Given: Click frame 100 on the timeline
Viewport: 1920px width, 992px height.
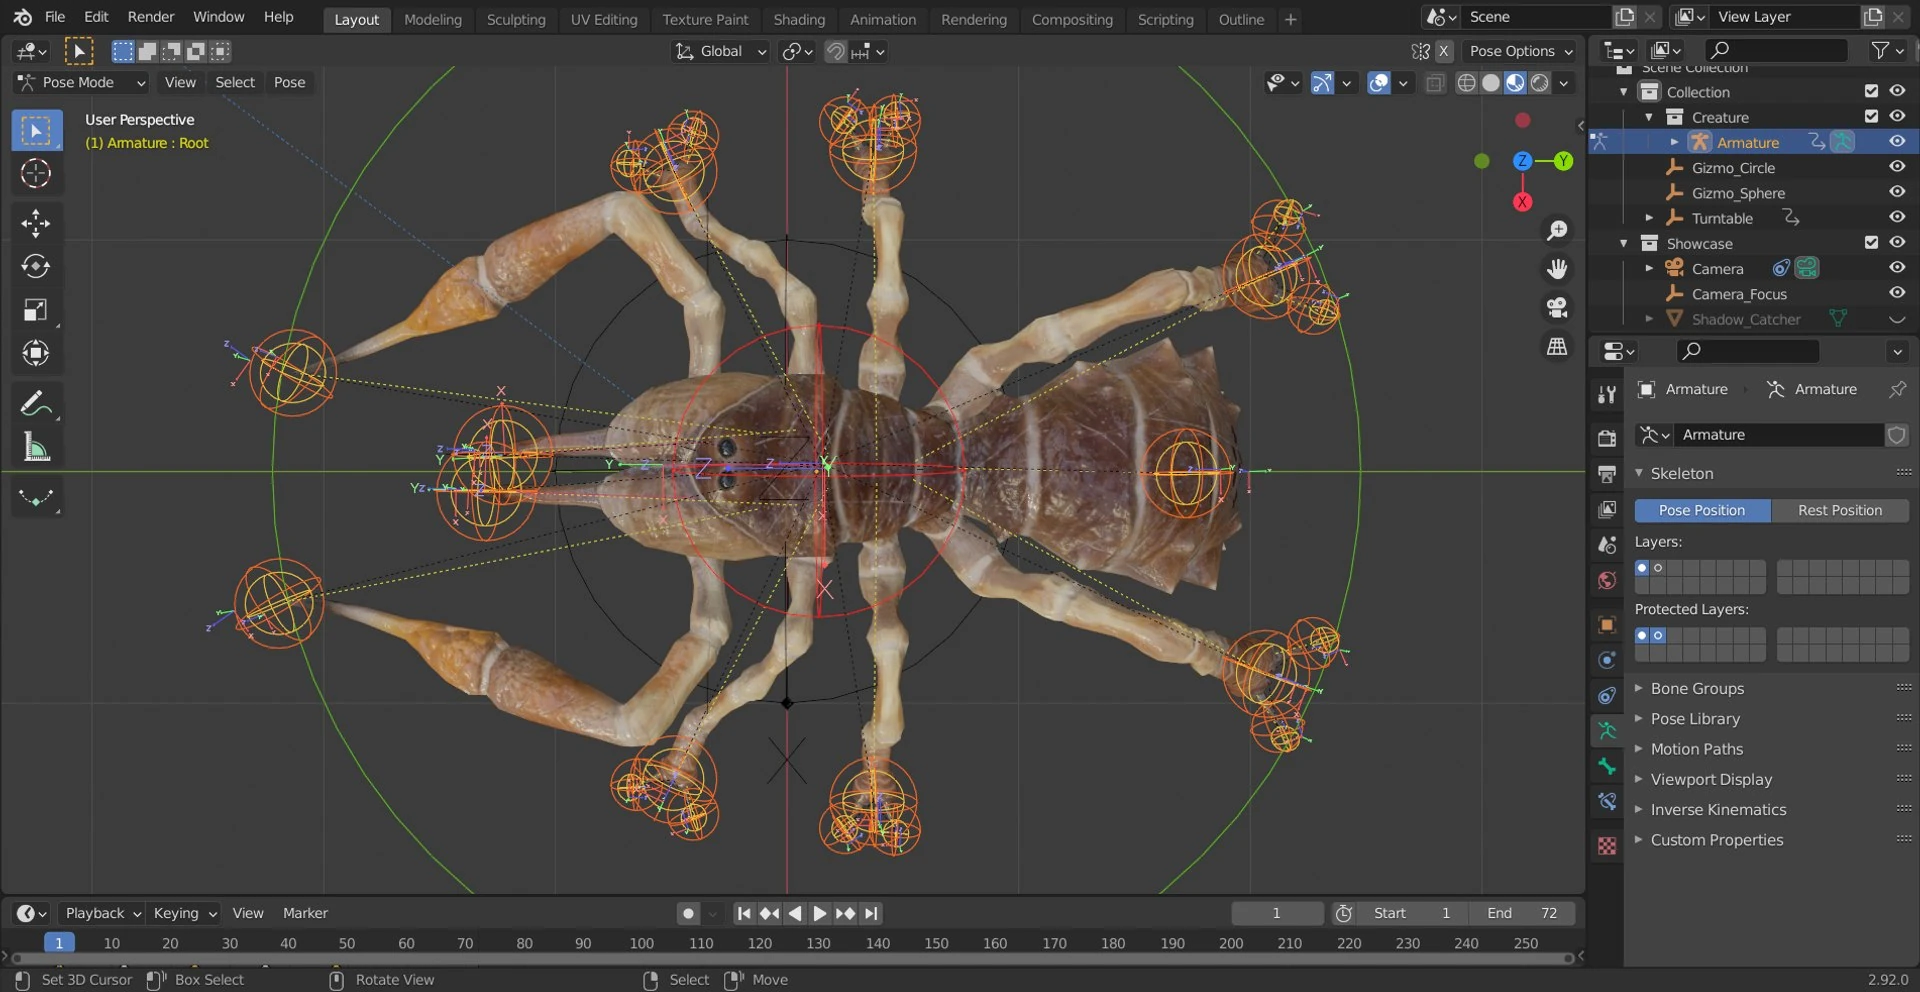Looking at the screenshot, I should pyautogui.click(x=640, y=943).
